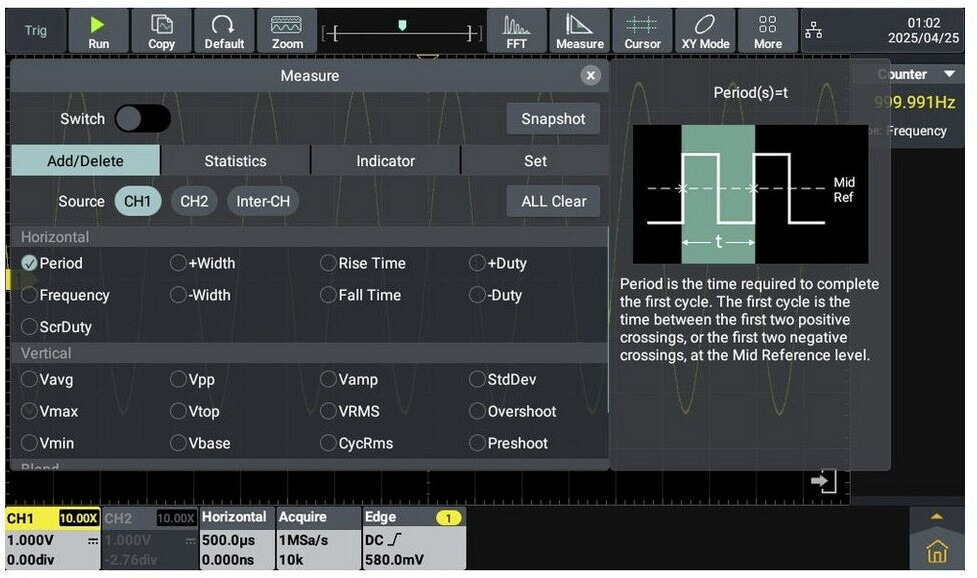Click the Snapshot button
Screen dimensions: 977x578
pyautogui.click(x=553, y=119)
